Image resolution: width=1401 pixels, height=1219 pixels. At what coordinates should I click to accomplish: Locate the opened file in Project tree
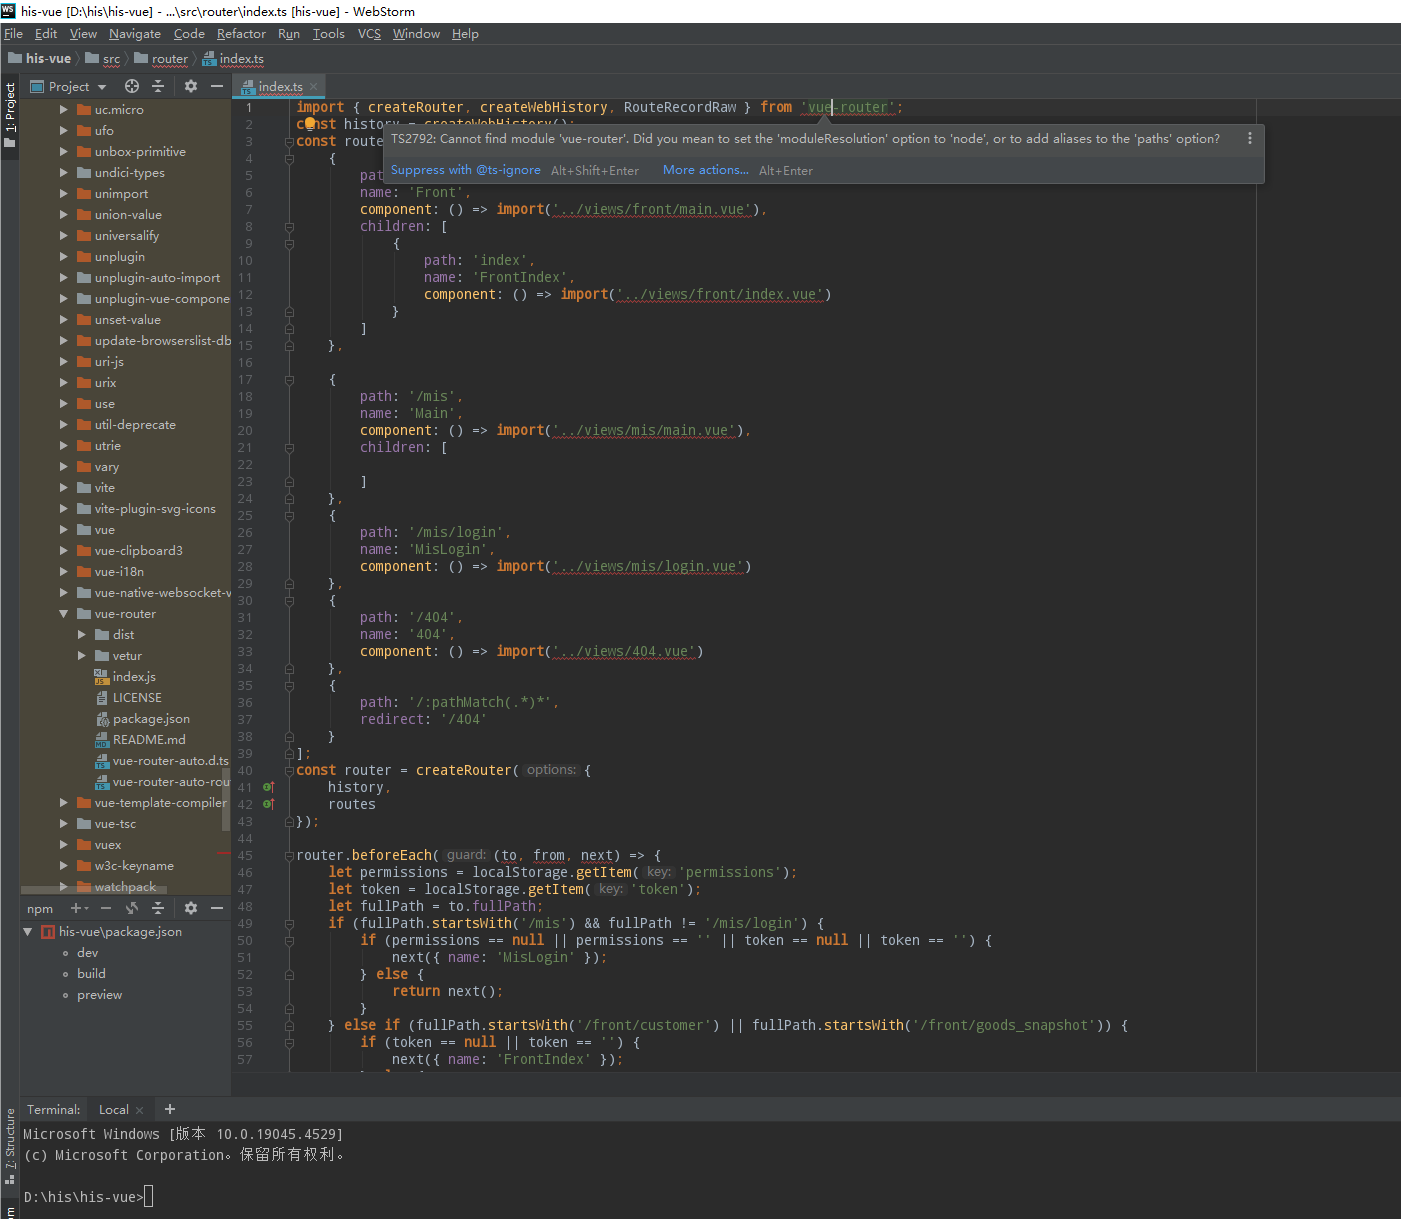point(132,86)
